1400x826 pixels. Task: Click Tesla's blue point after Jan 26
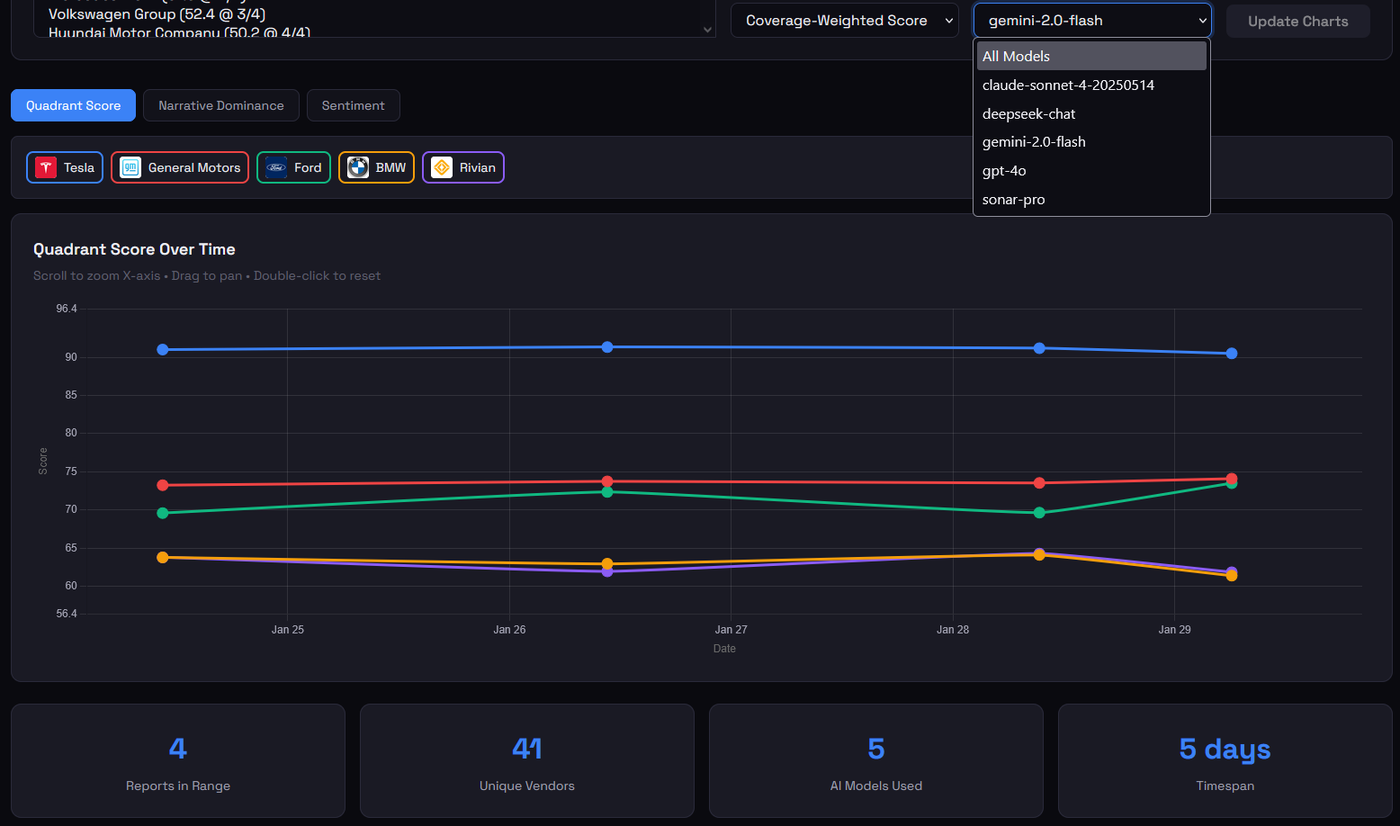pos(607,347)
